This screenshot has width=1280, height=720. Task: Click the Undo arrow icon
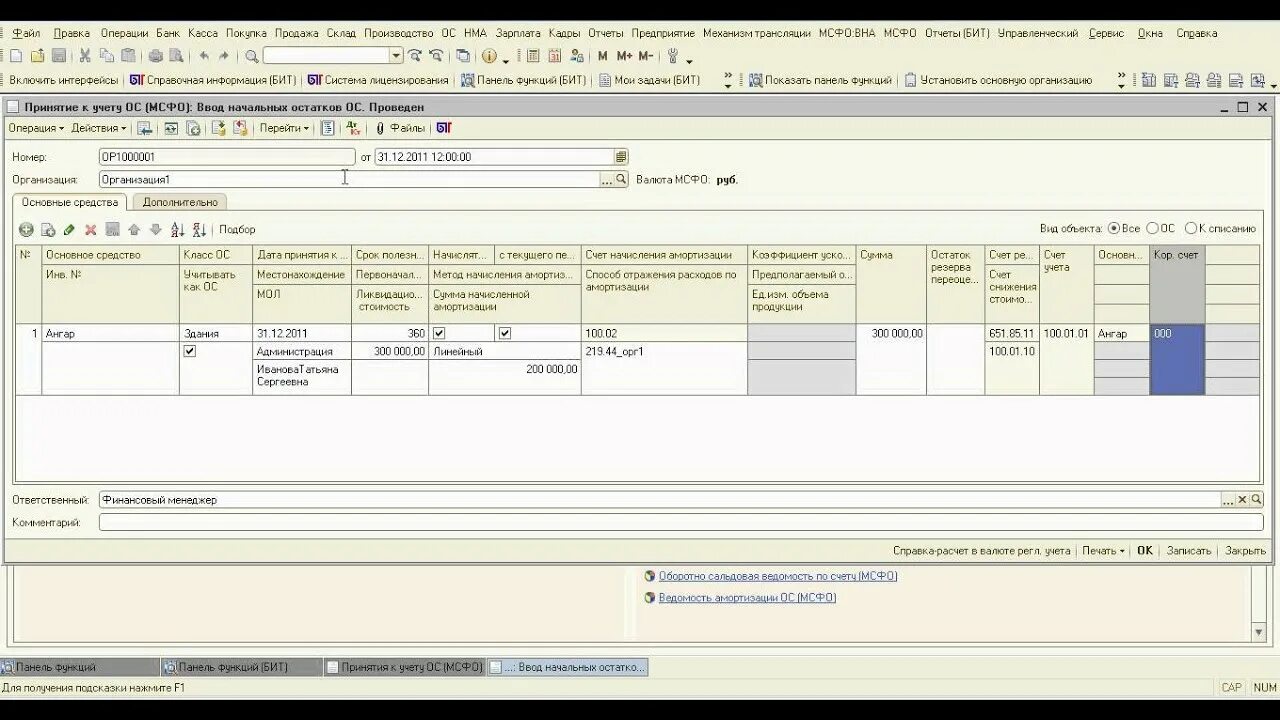(205, 56)
